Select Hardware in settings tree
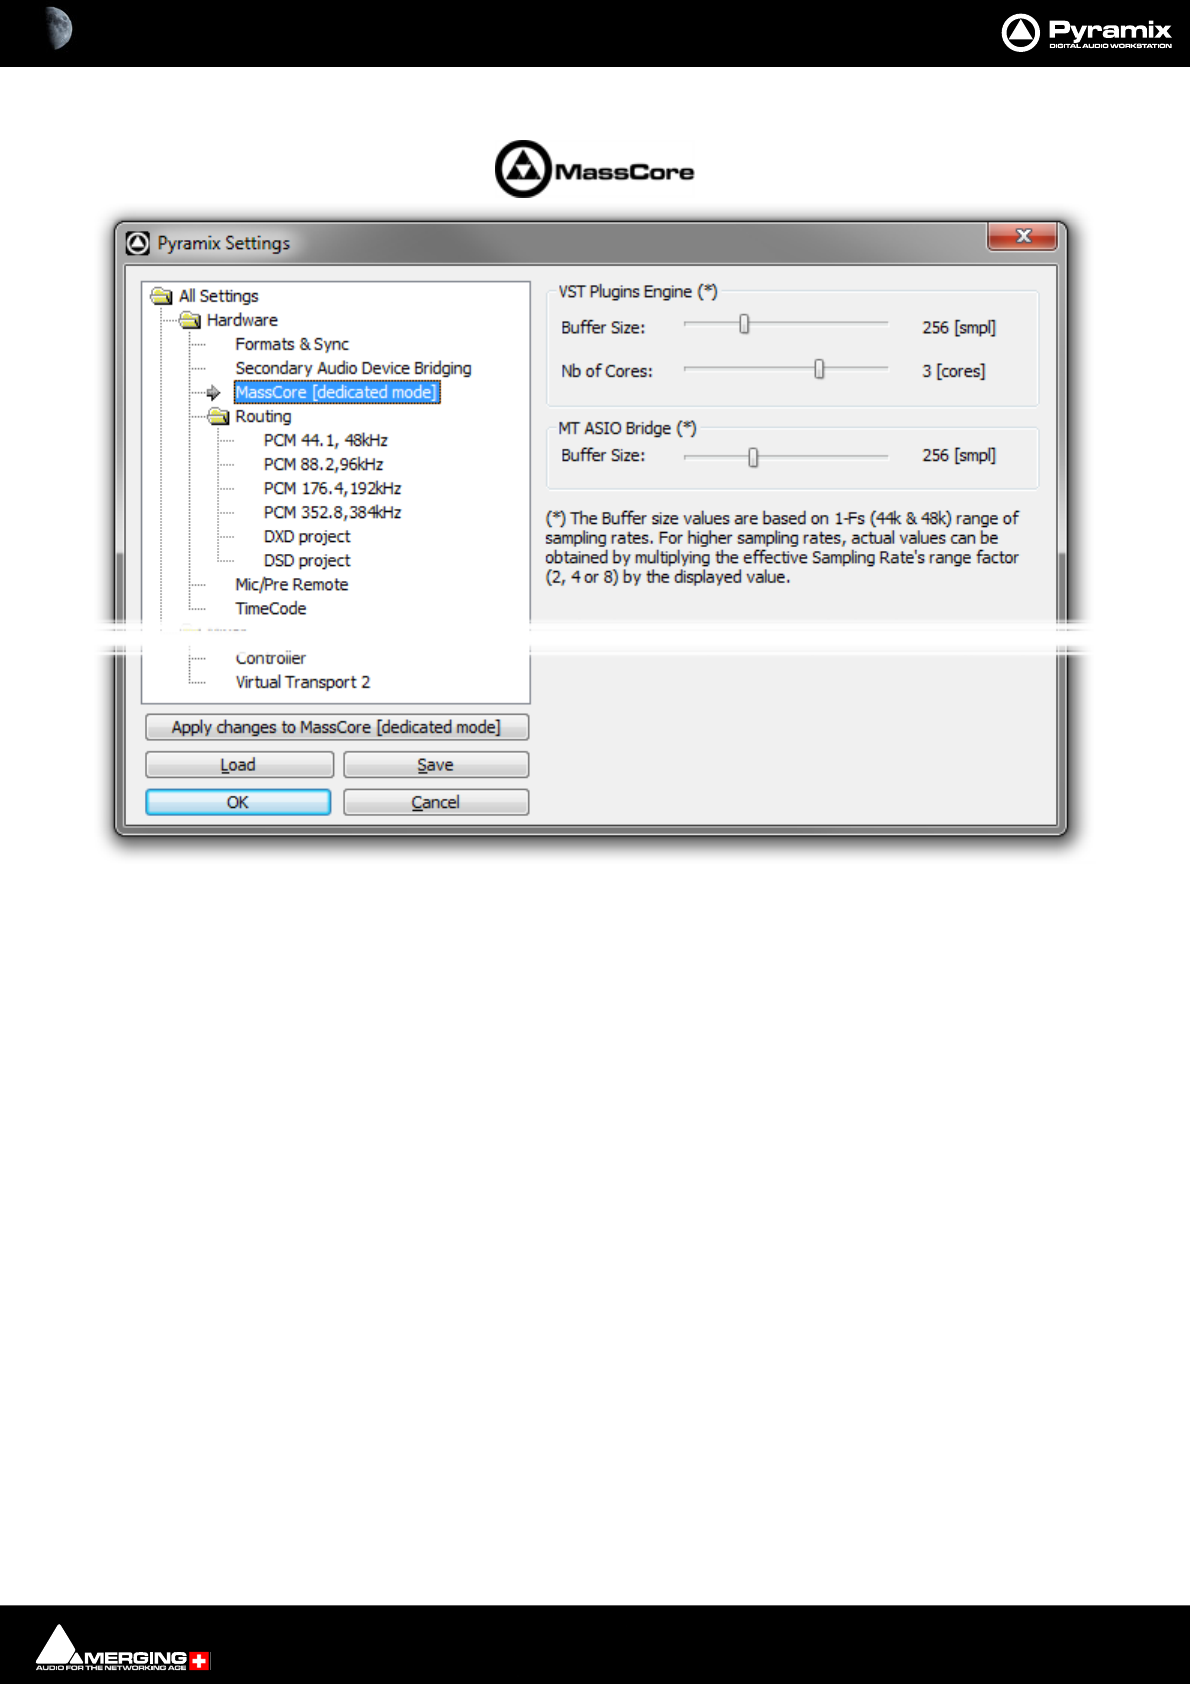1190x1684 pixels. point(242,320)
